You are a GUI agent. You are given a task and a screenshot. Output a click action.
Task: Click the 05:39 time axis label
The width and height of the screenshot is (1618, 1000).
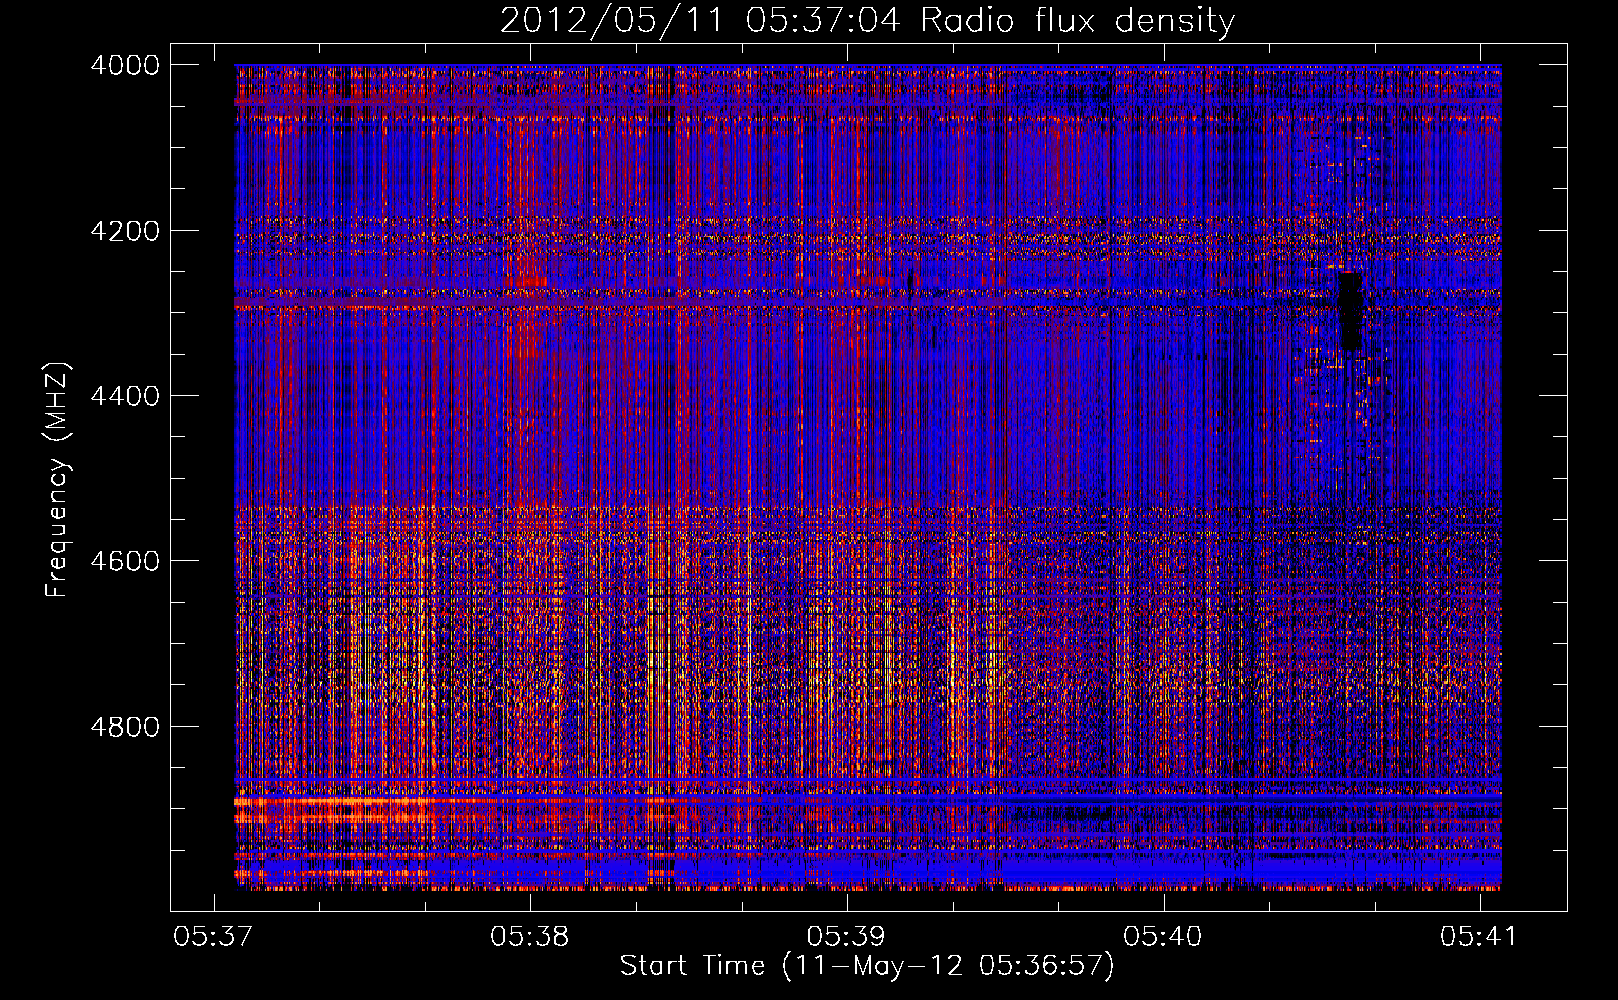pos(847,936)
